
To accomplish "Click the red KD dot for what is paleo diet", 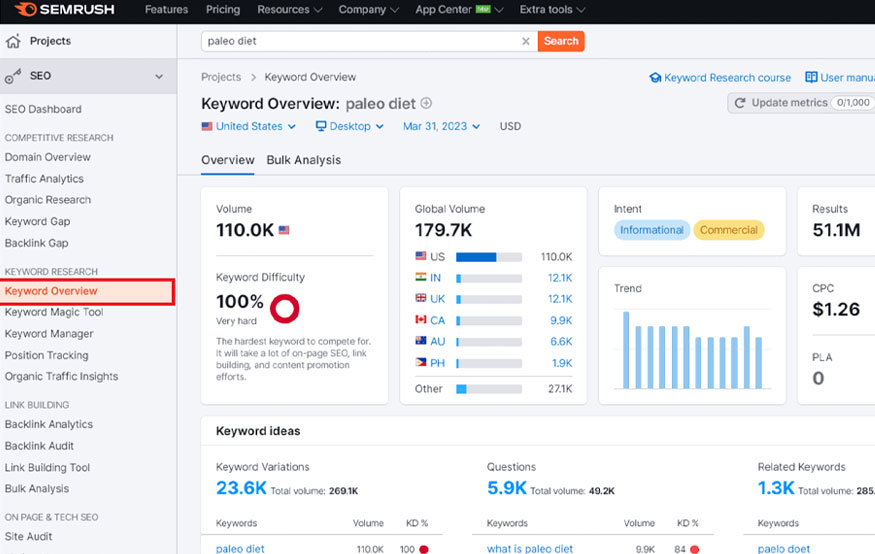I will pyautogui.click(x=695, y=550).
